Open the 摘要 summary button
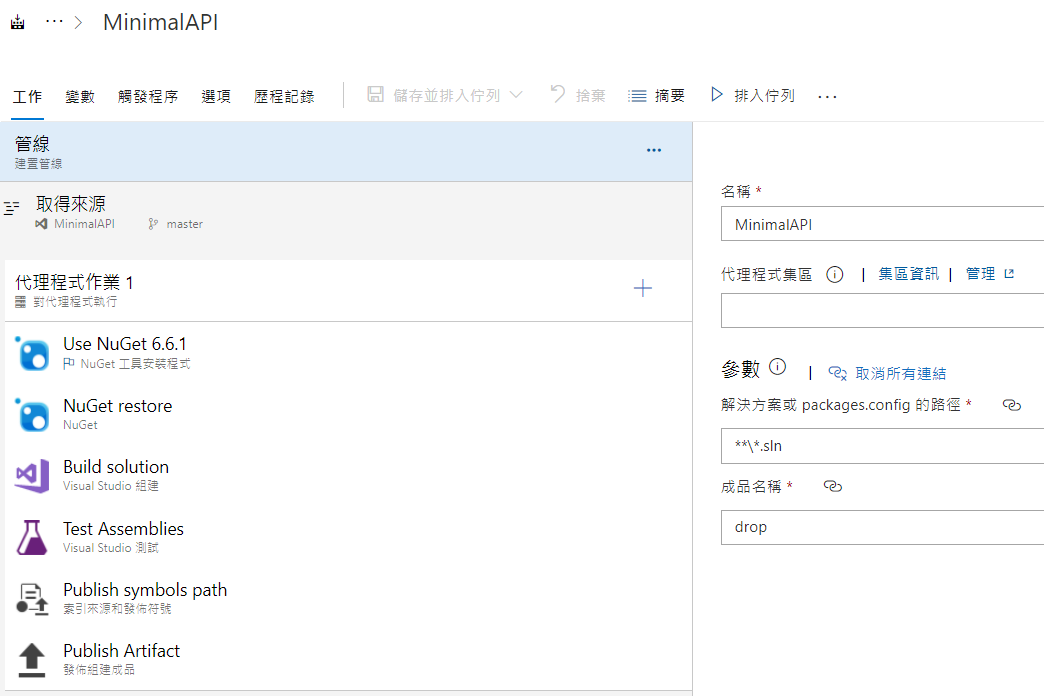Screen dimensions: 1044x696 click(657, 96)
